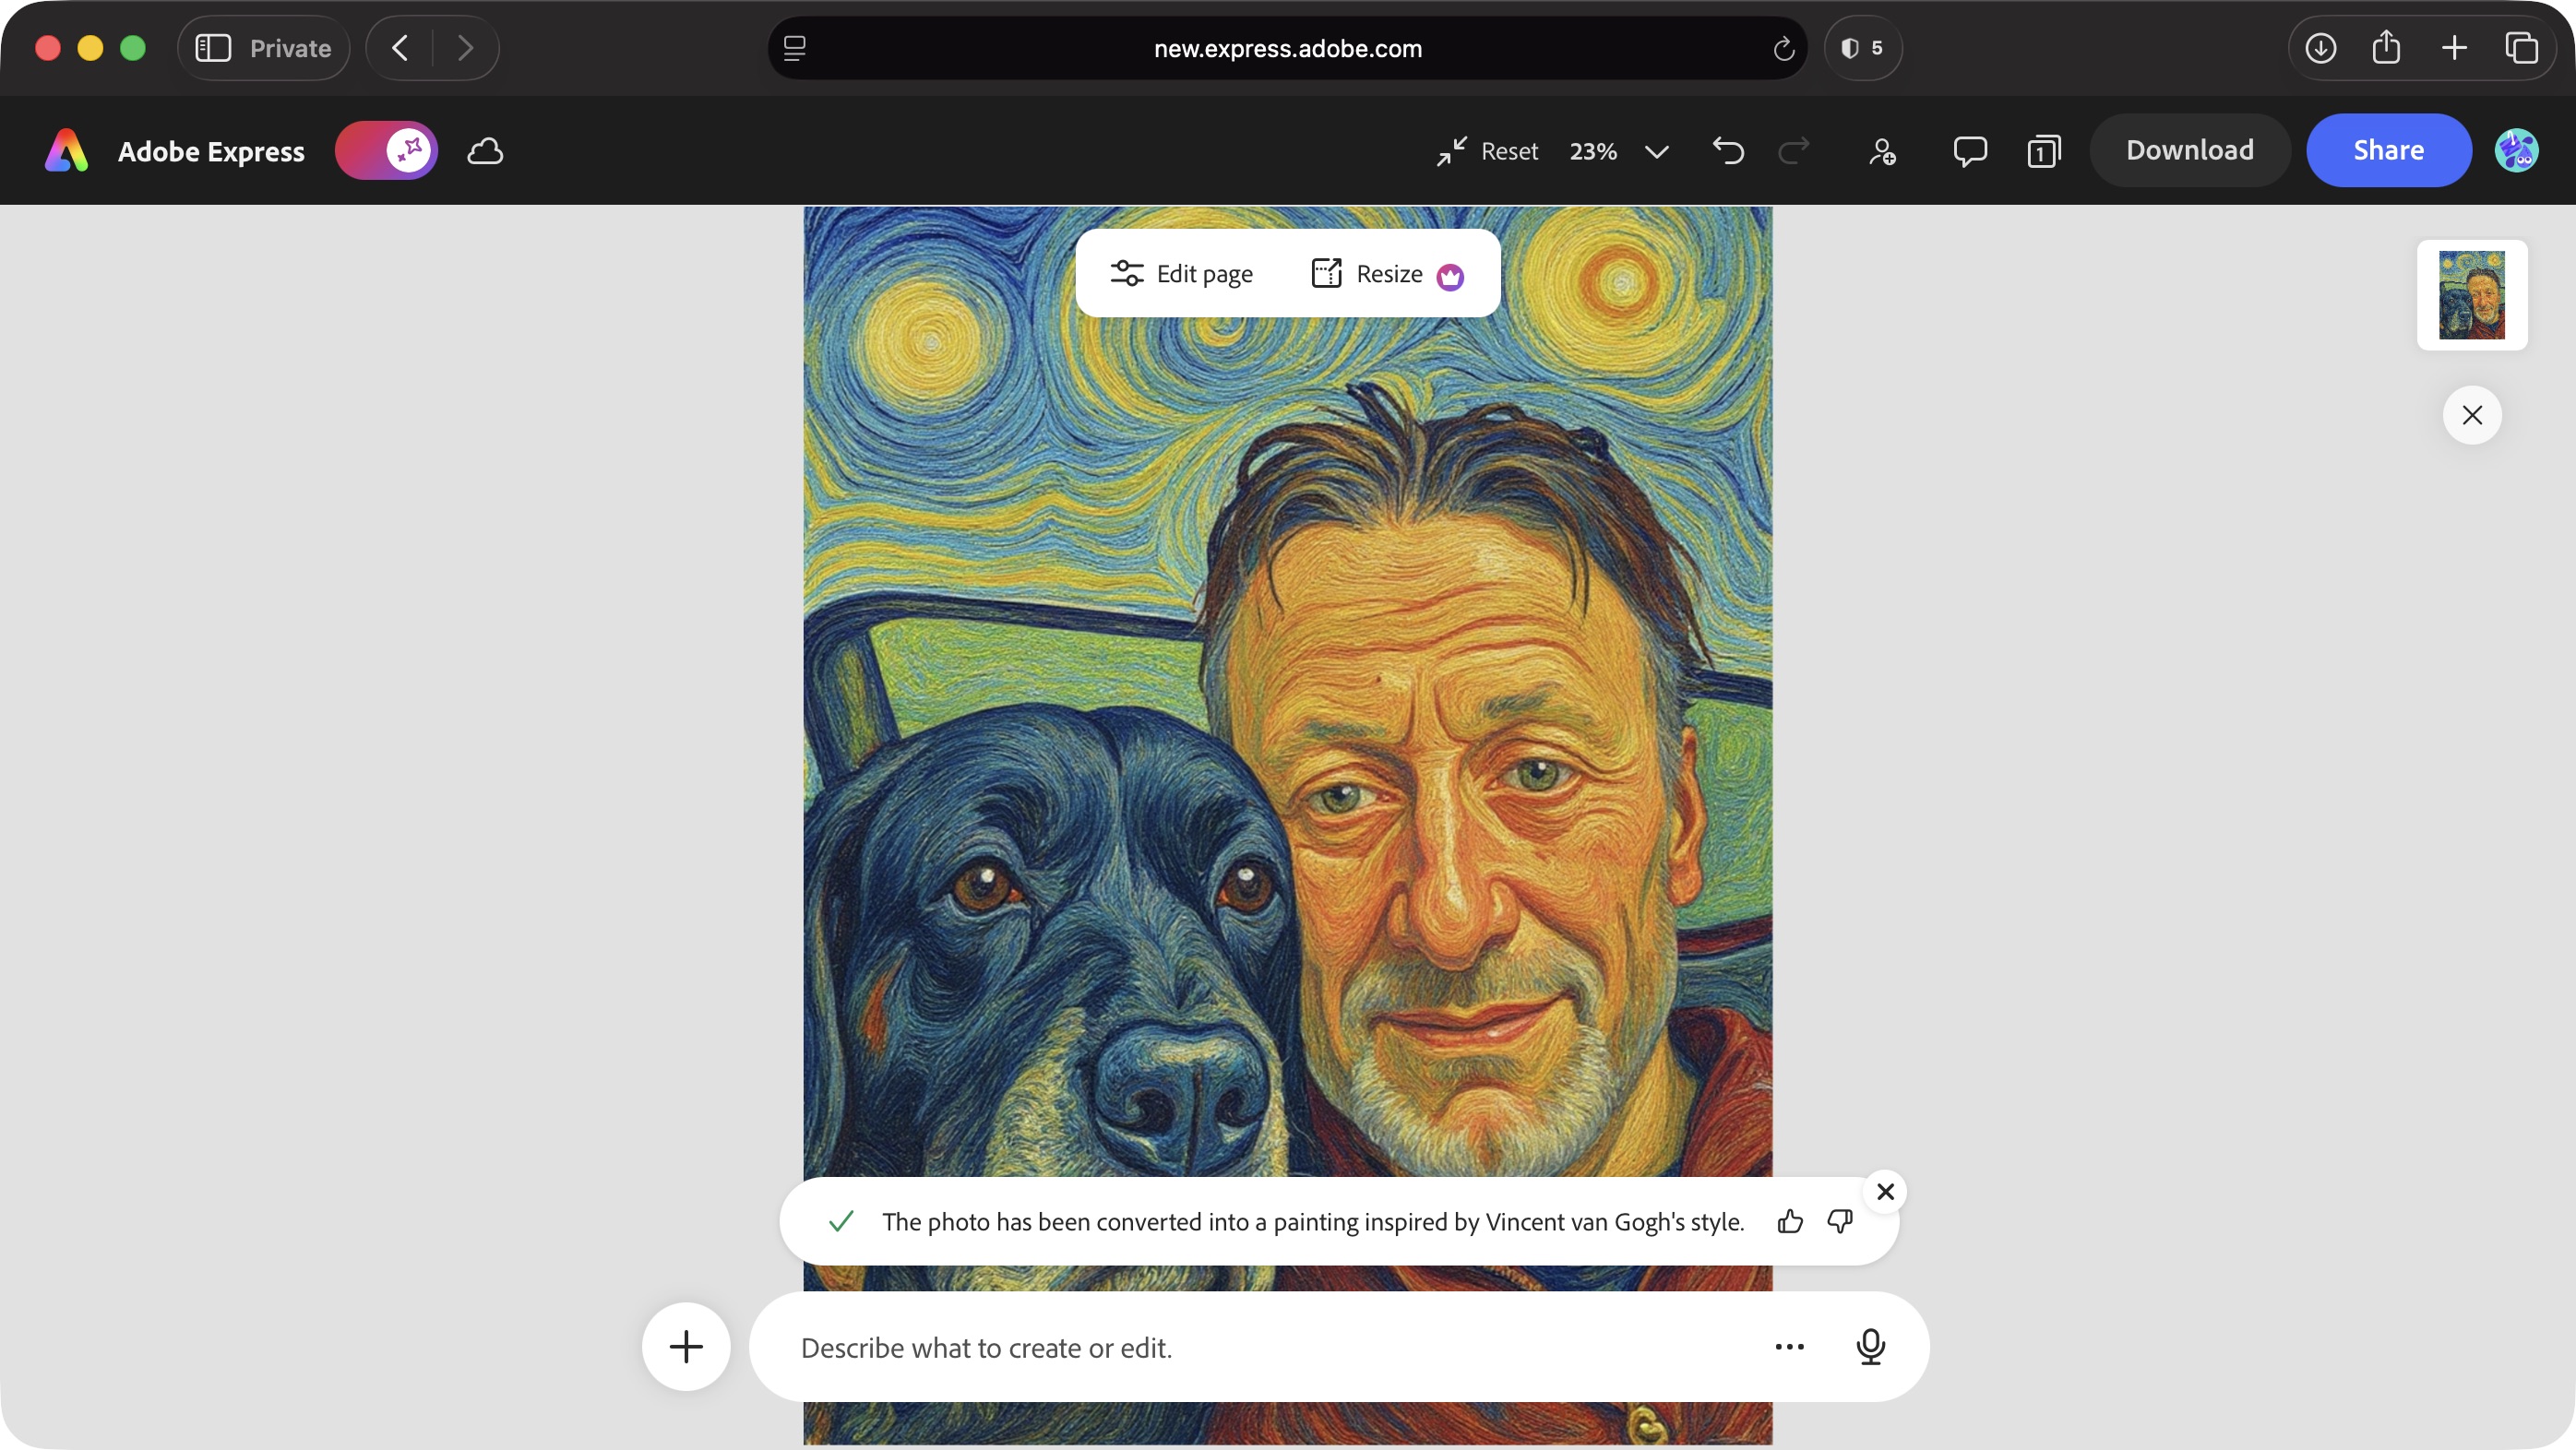2576x1450 pixels.
Task: Open the user profile avatar
Action: point(2517,151)
